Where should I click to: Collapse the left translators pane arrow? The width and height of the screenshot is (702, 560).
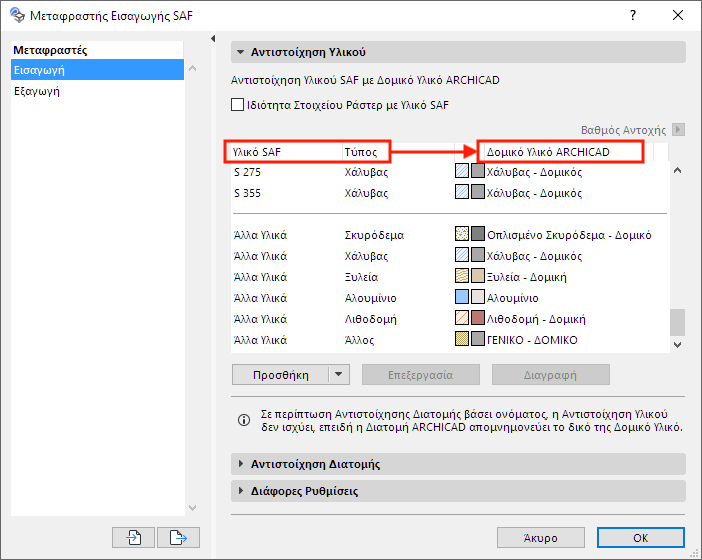coord(213,38)
